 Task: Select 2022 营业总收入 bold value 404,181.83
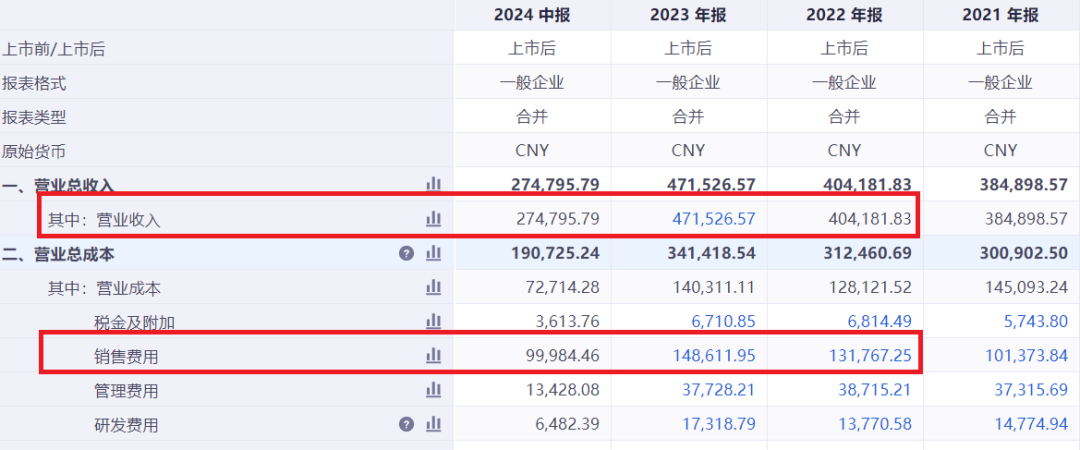868,185
